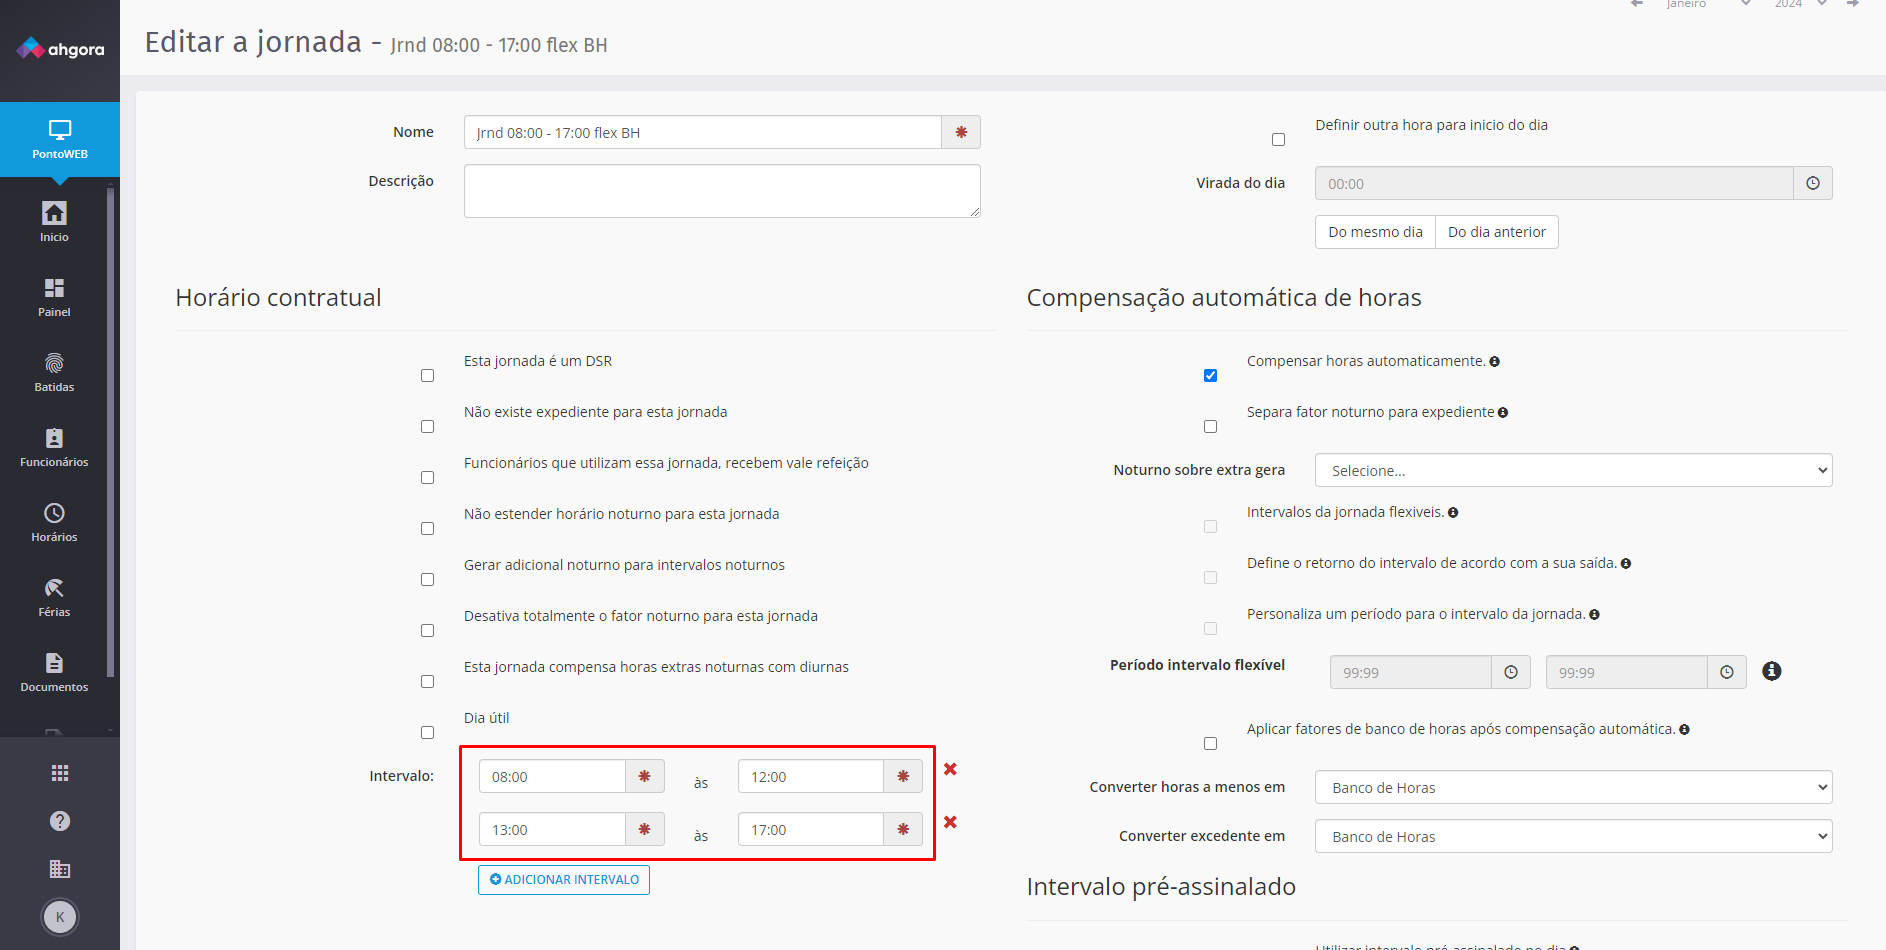Click the Descrição text area
The width and height of the screenshot is (1886, 950).
tap(722, 191)
